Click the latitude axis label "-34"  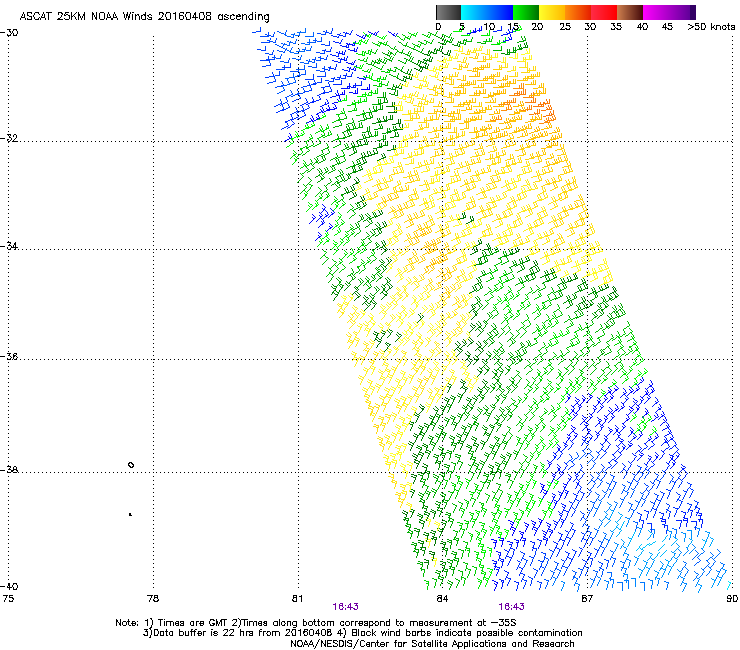pos(9,246)
